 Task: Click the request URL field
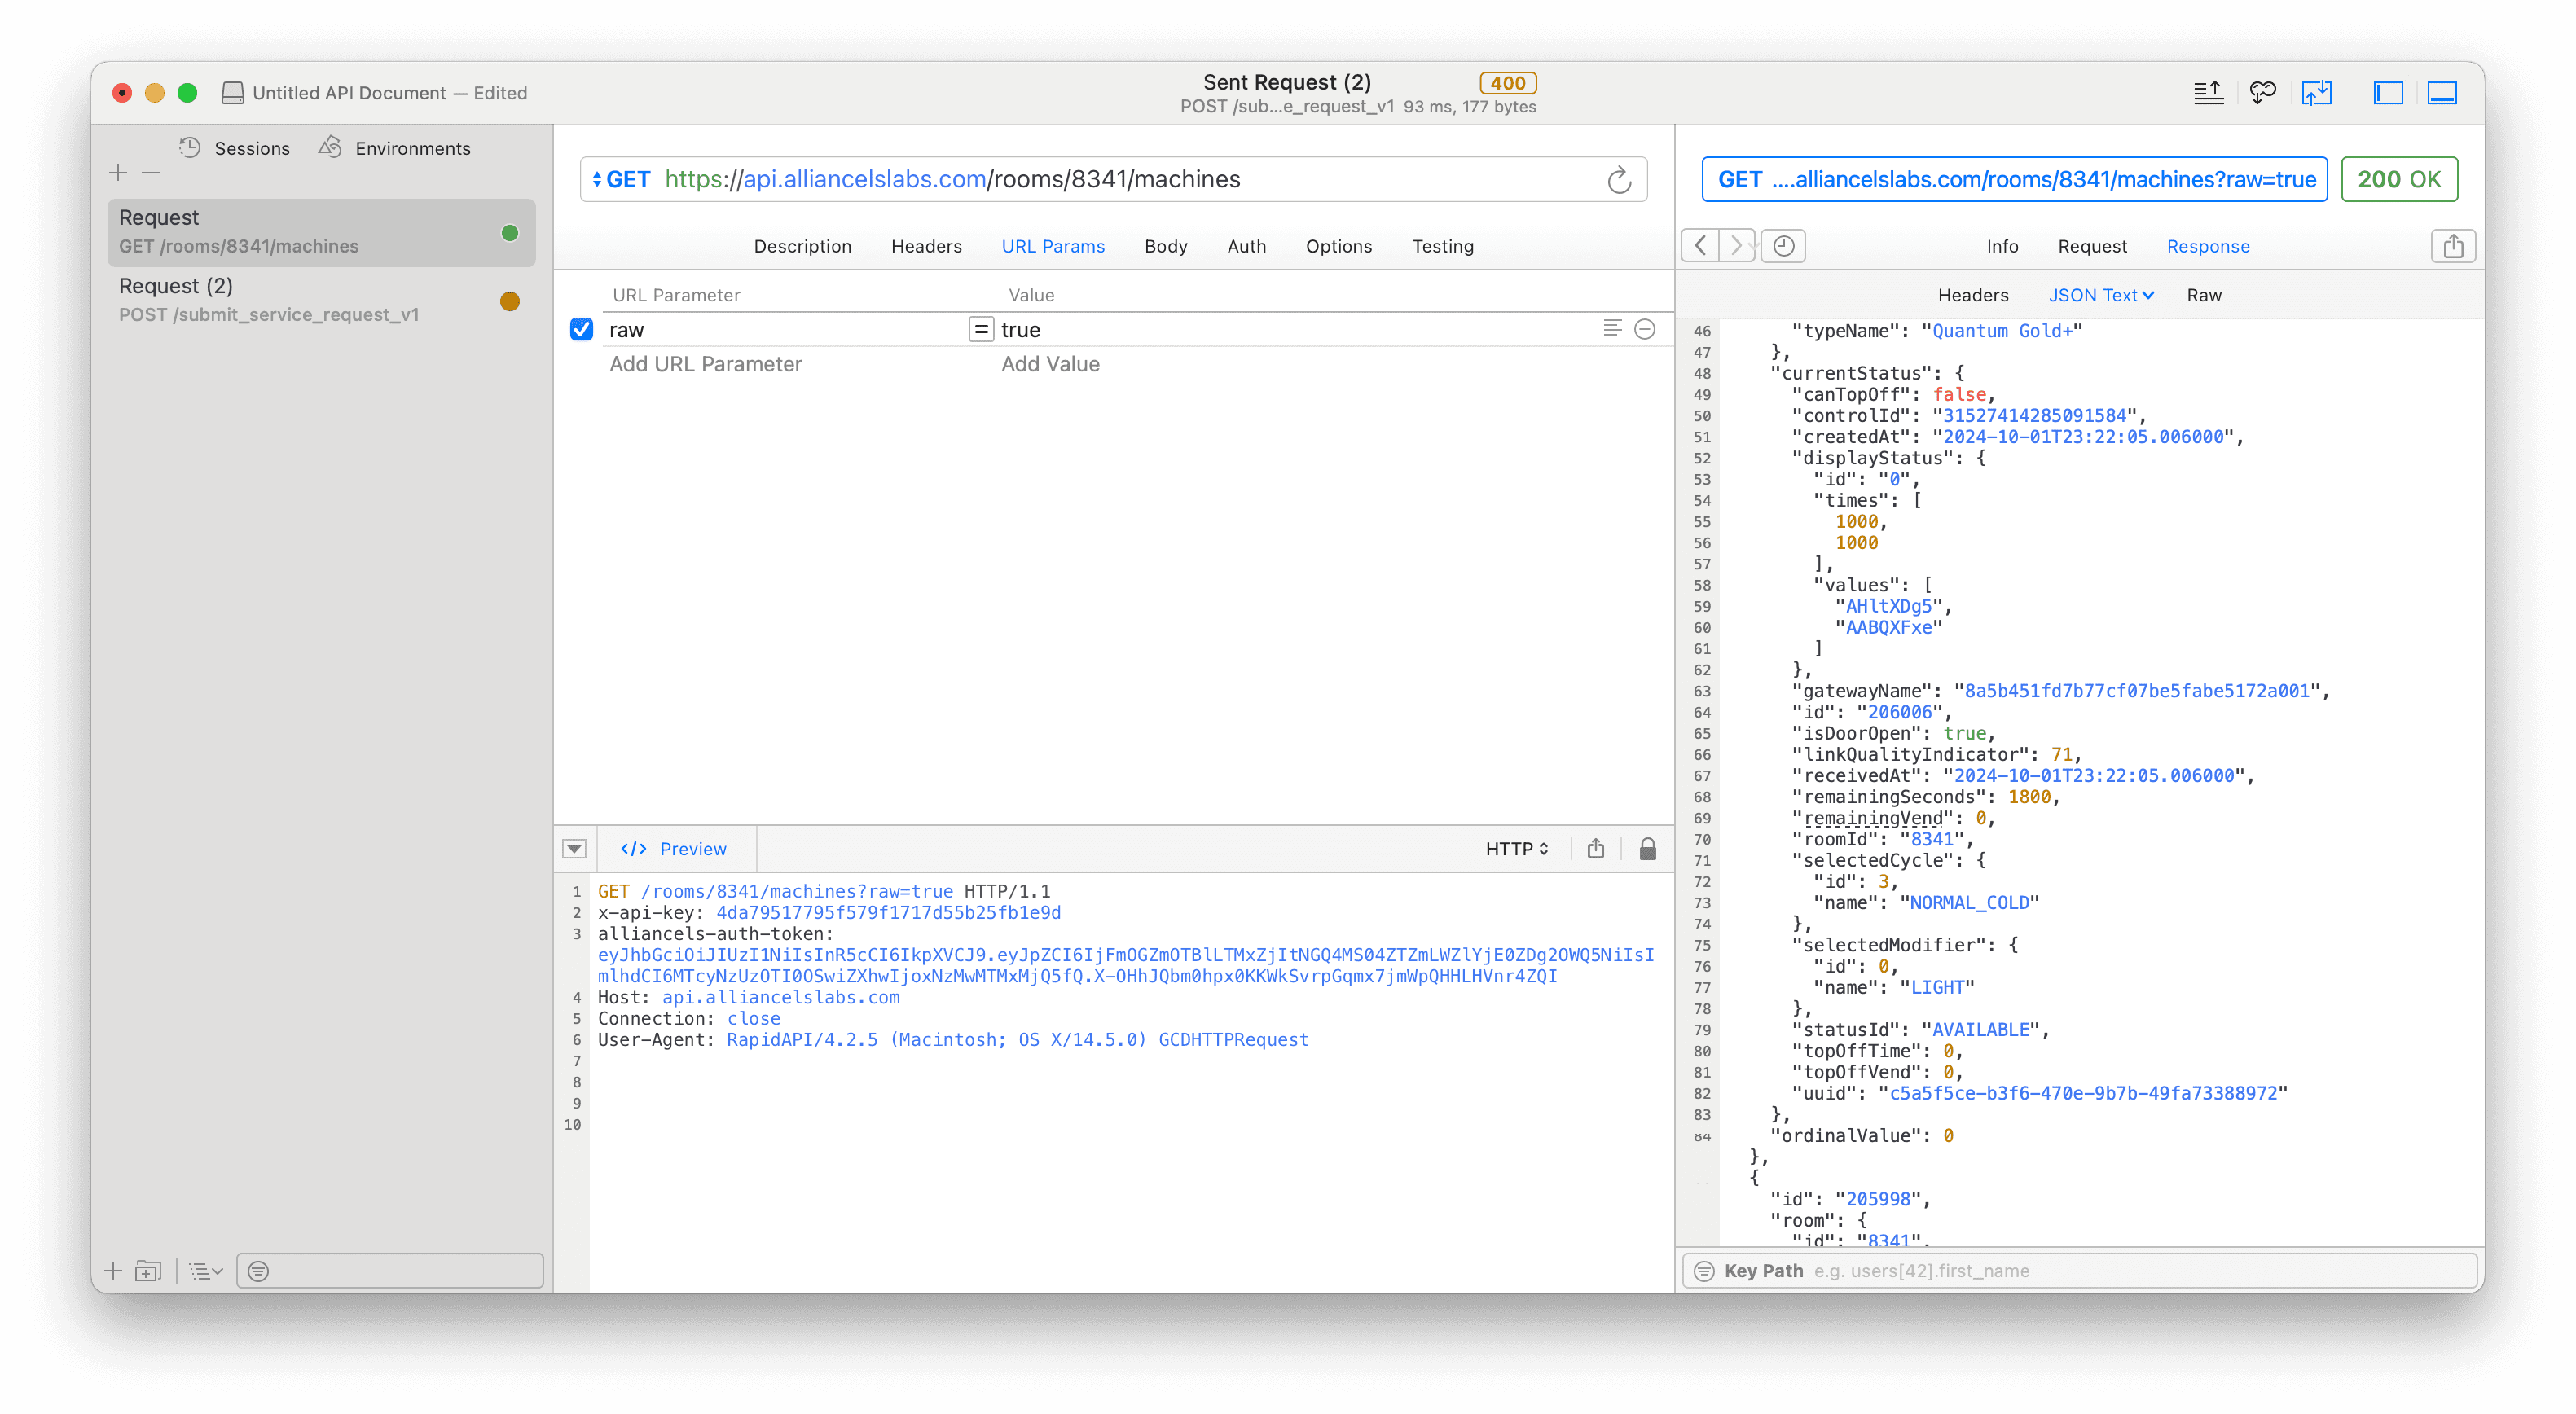(x=1113, y=179)
